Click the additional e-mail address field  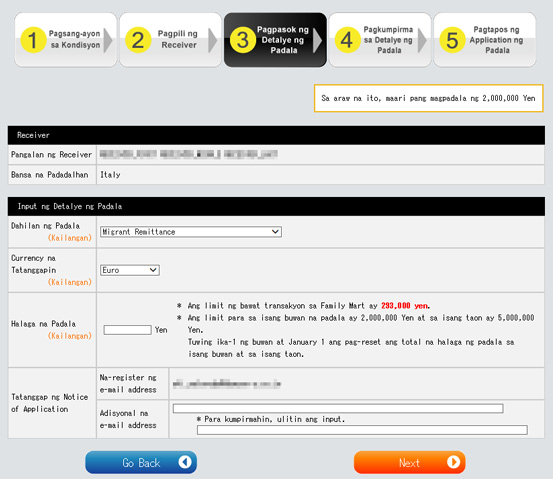point(338,408)
